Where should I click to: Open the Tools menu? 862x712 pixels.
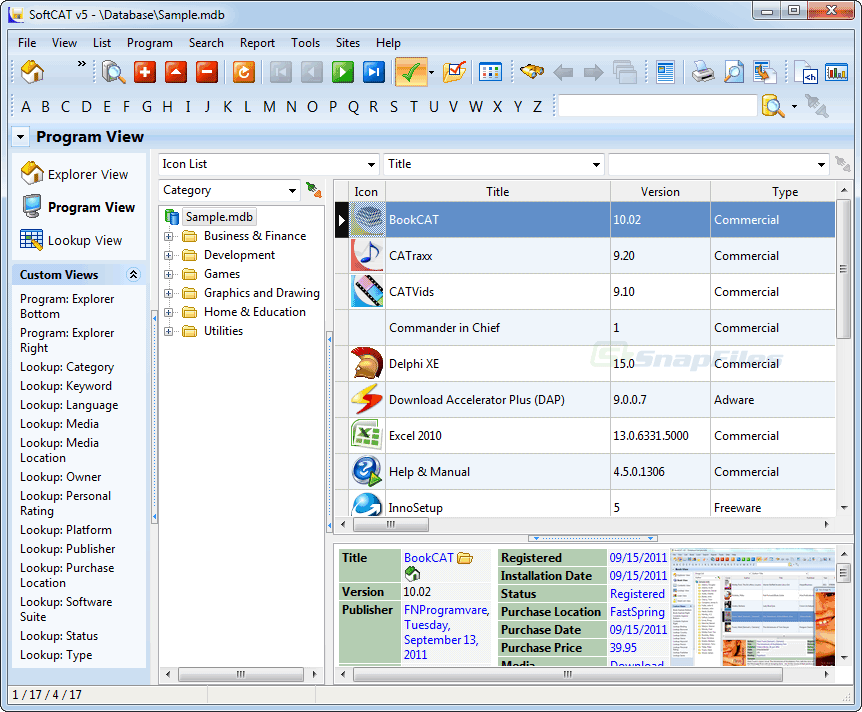point(305,43)
